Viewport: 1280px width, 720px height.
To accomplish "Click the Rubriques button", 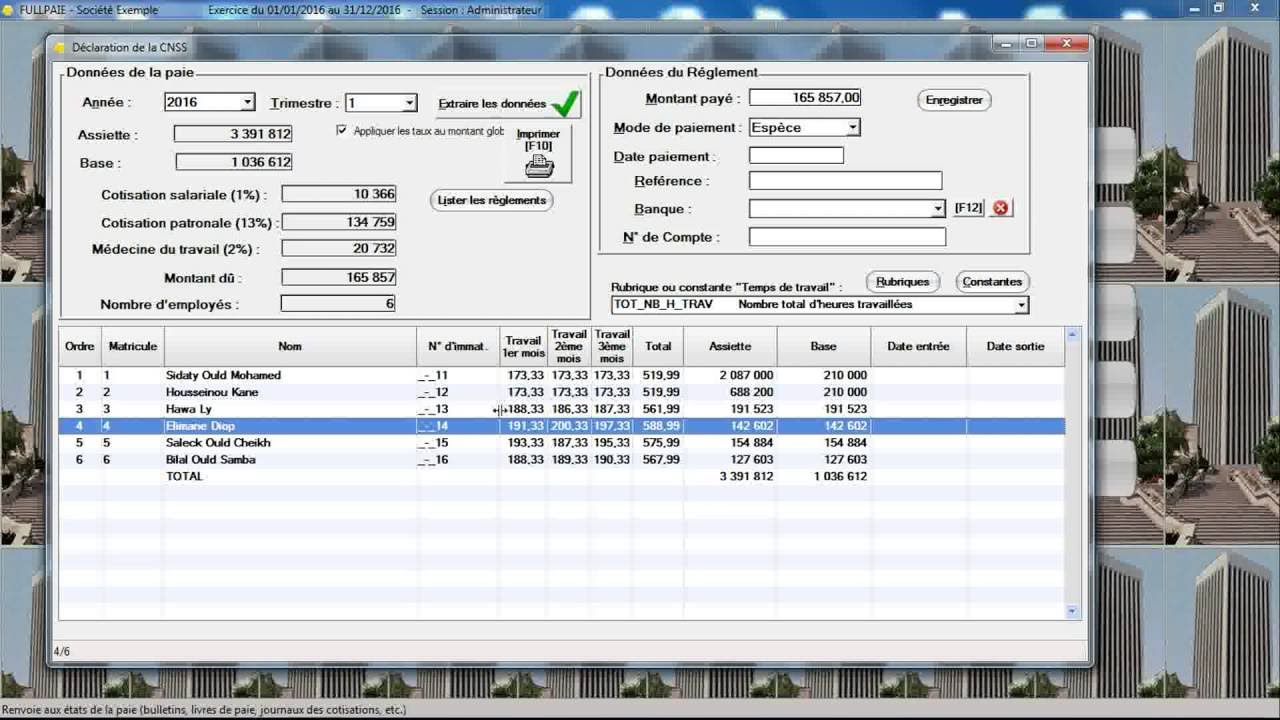I will 902,282.
